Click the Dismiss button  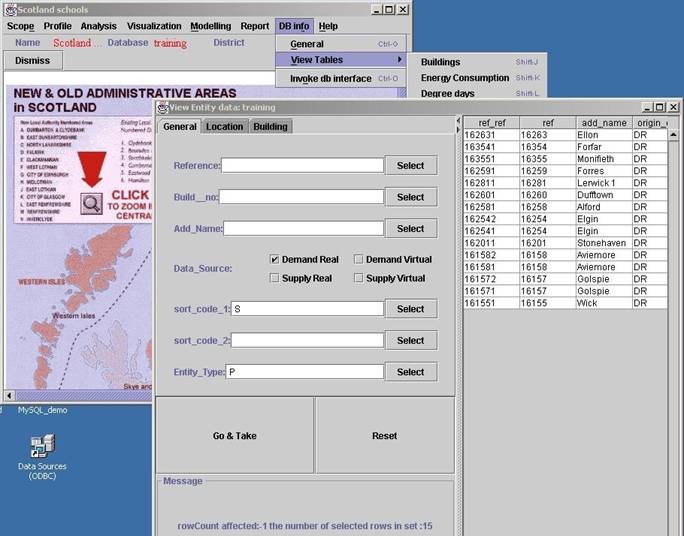[33, 60]
